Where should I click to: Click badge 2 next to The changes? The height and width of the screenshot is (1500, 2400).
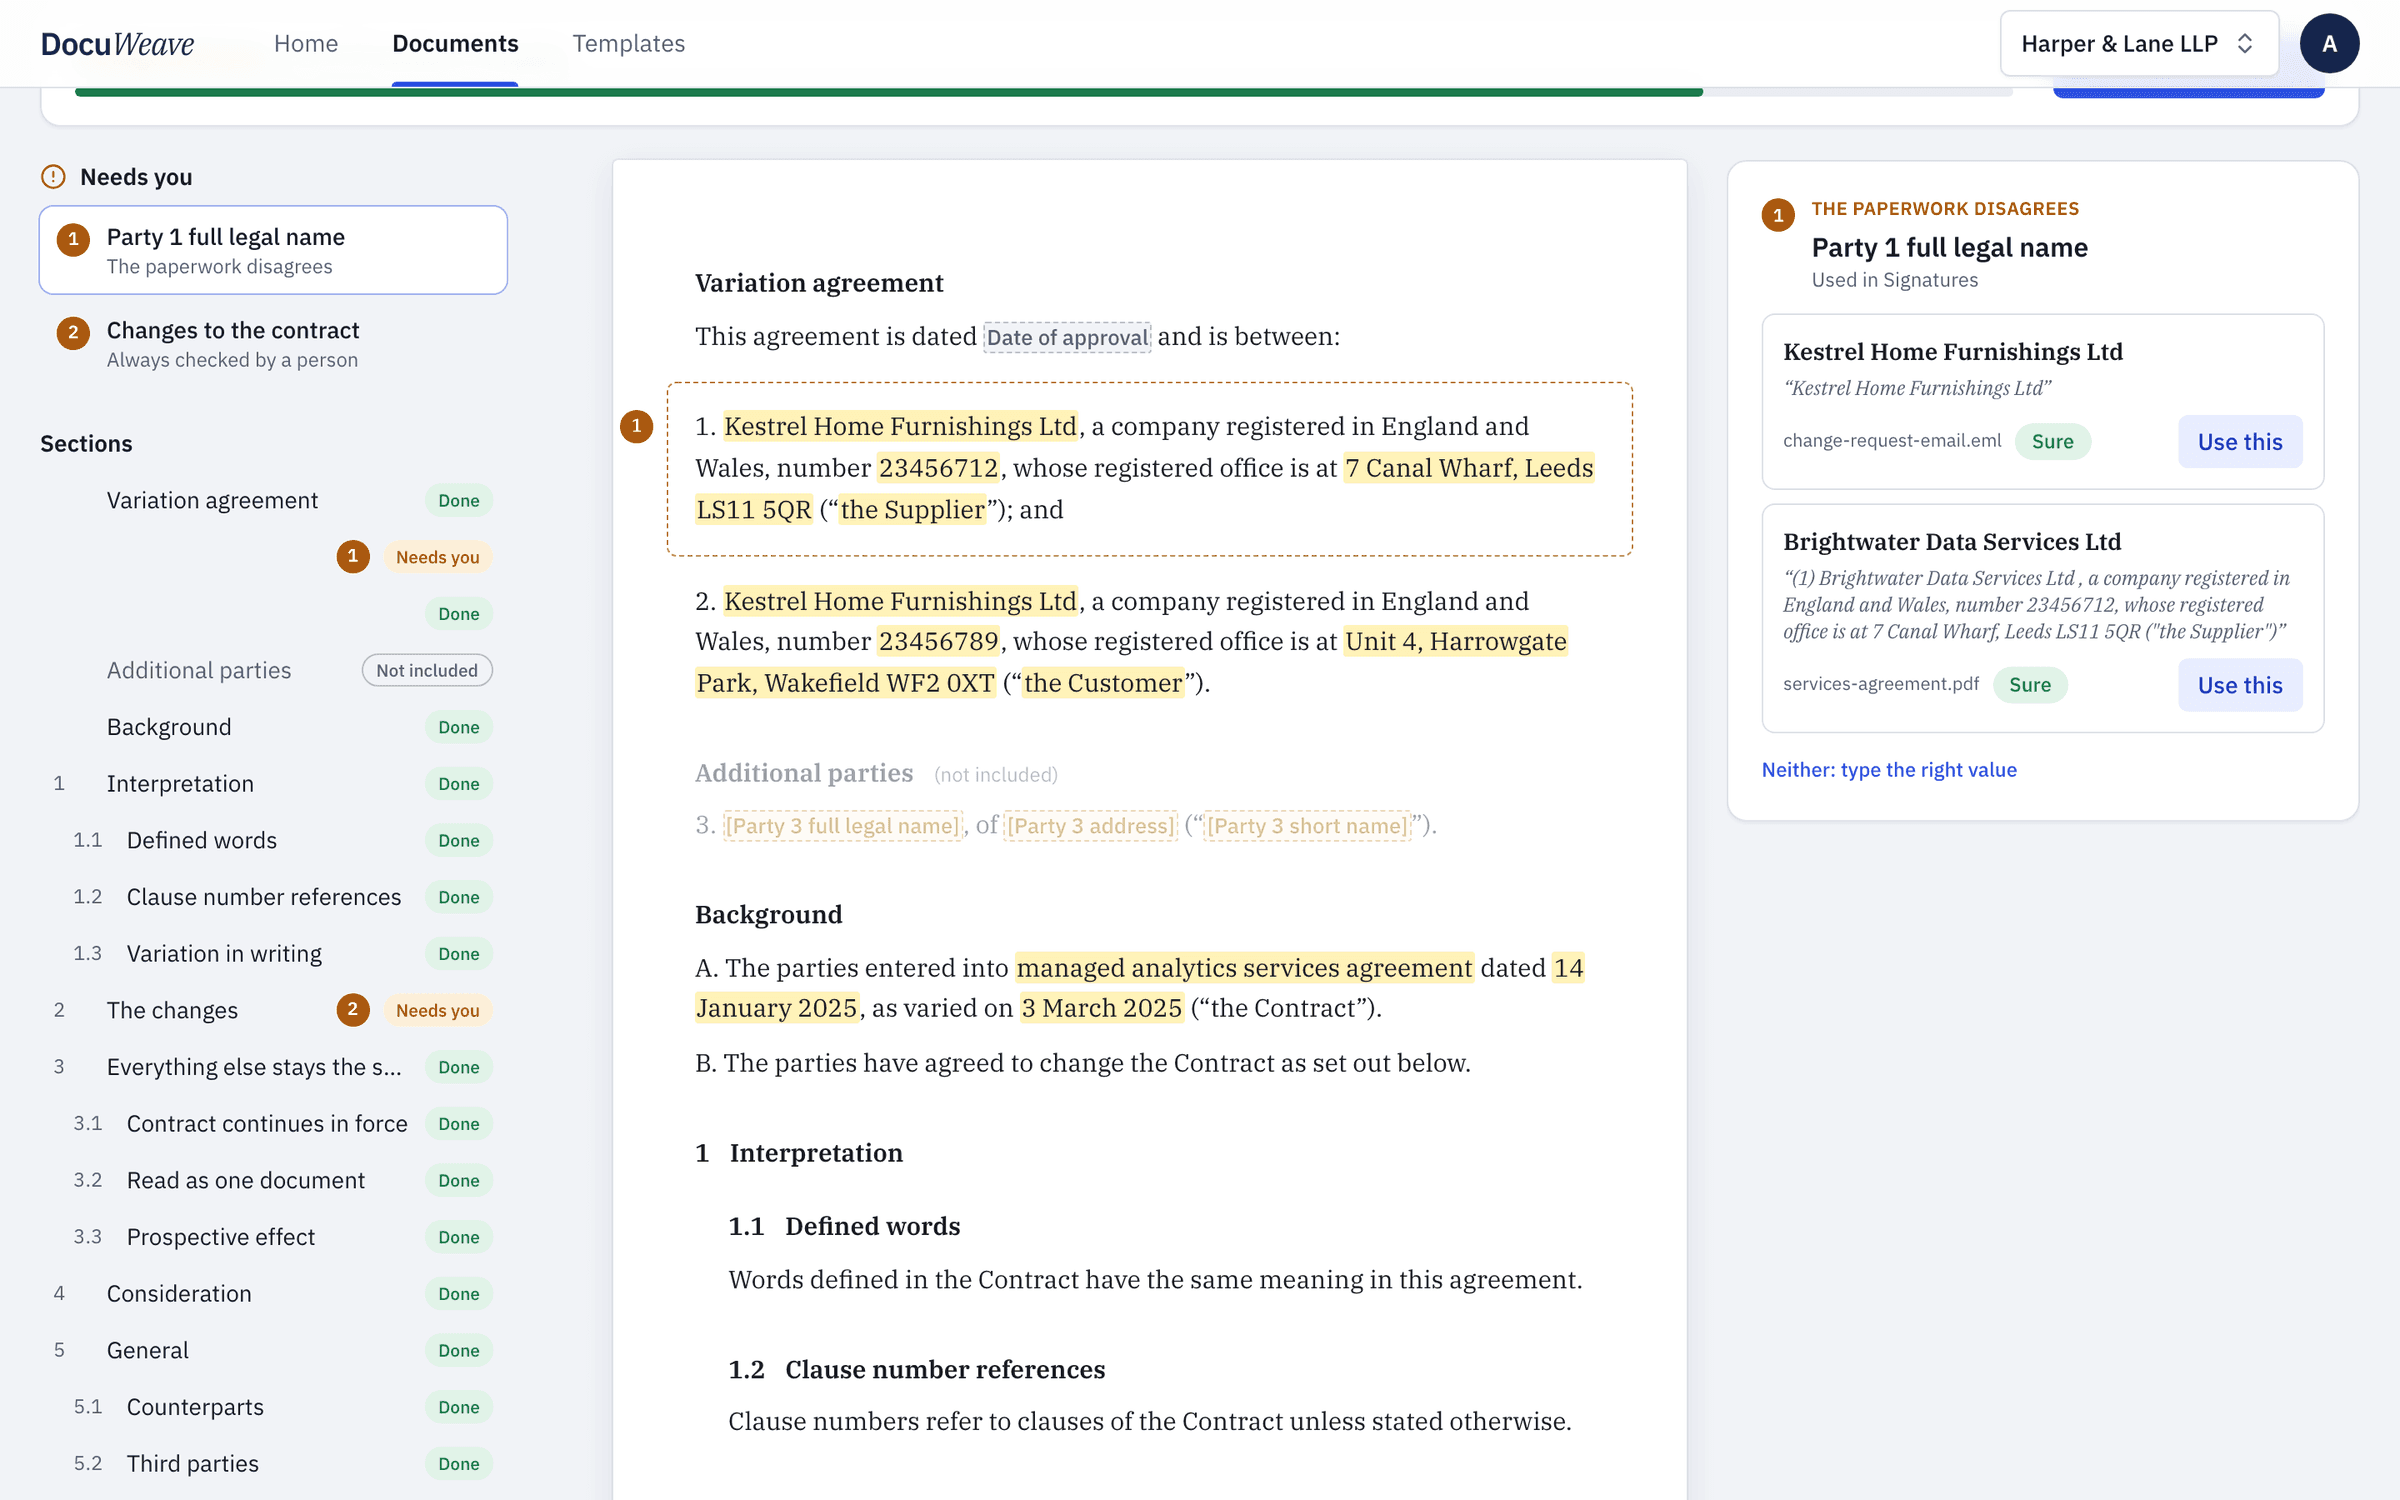click(x=352, y=1010)
